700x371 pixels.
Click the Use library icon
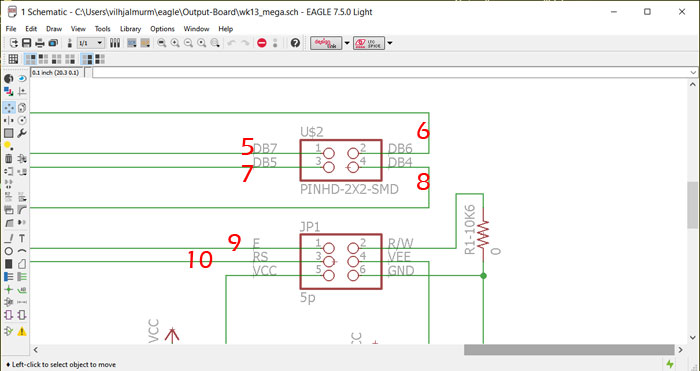(115, 43)
